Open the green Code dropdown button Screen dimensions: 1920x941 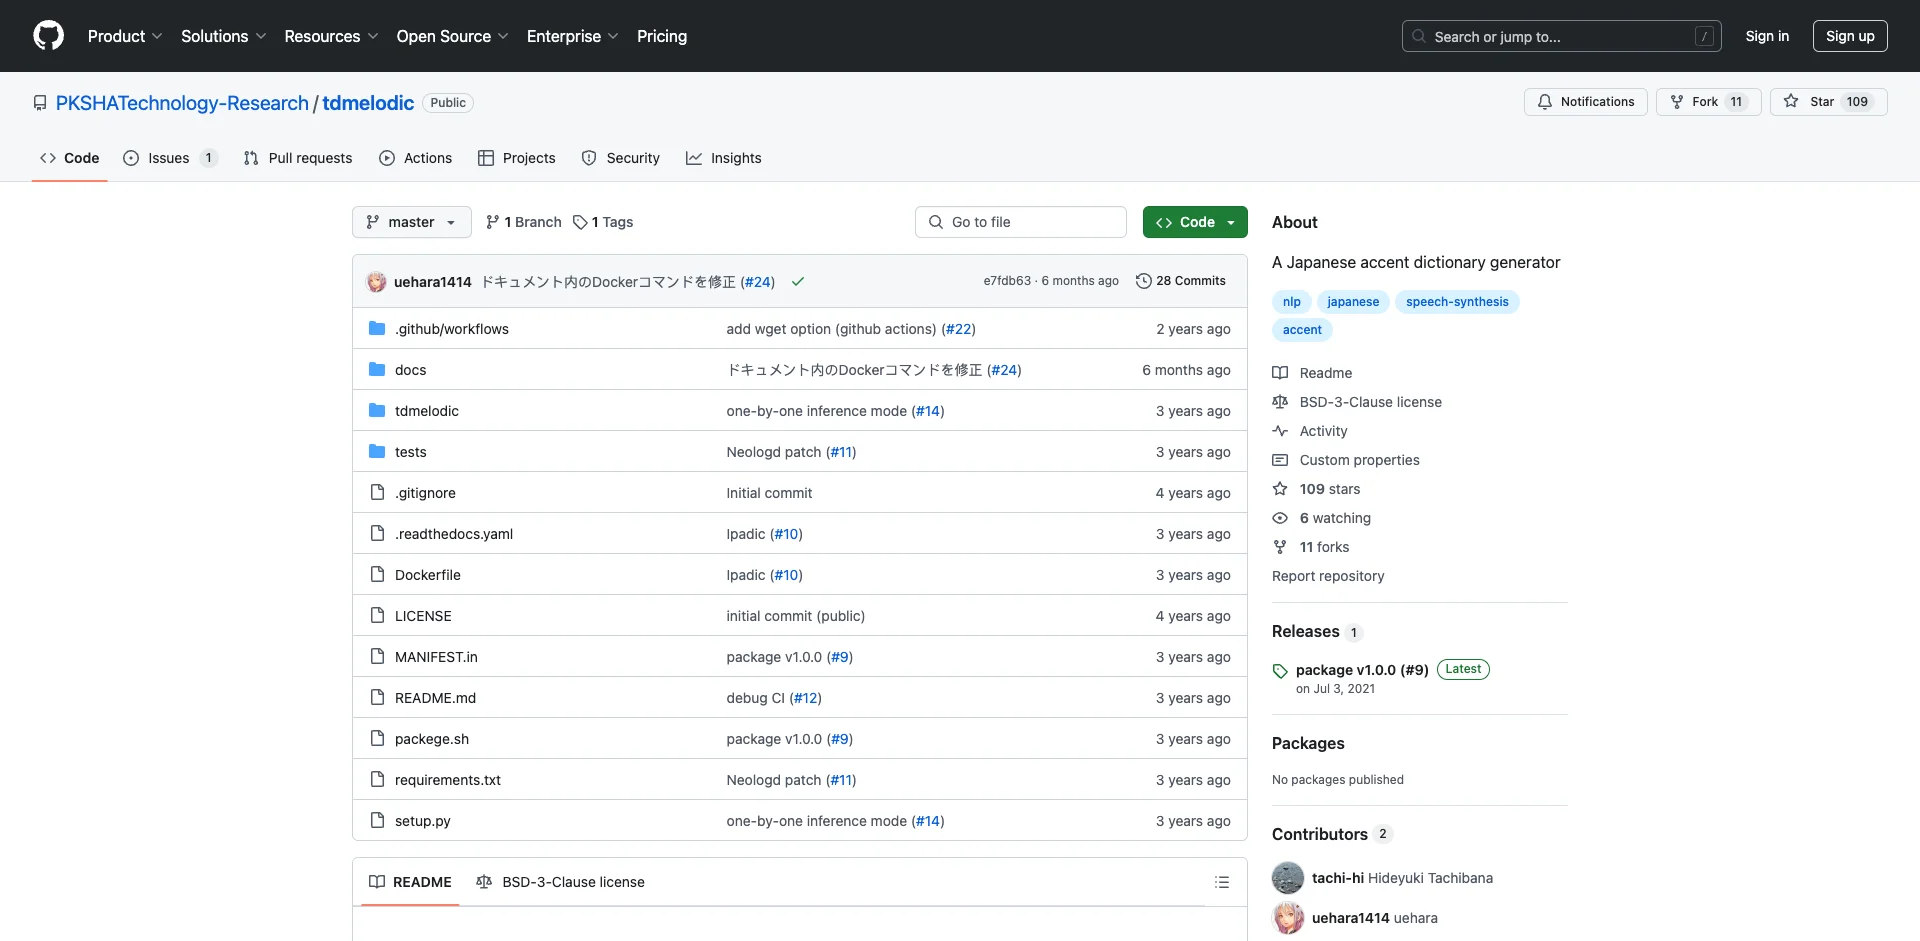1195,222
